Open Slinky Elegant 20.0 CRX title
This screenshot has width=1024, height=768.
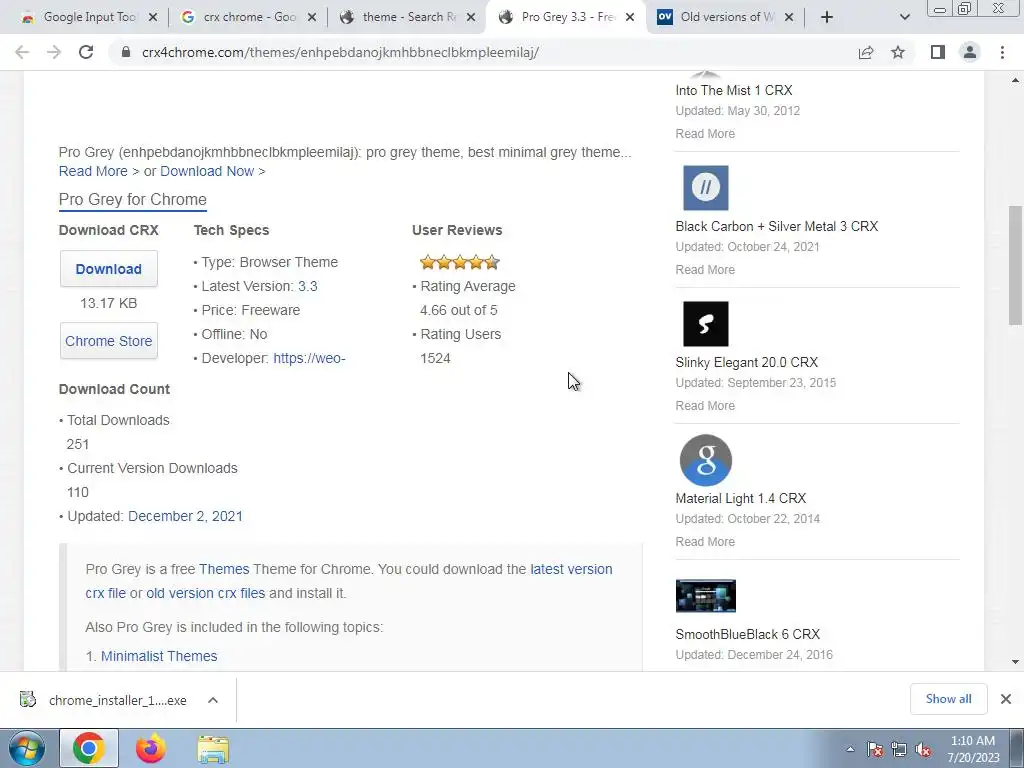pyautogui.click(x=746, y=362)
